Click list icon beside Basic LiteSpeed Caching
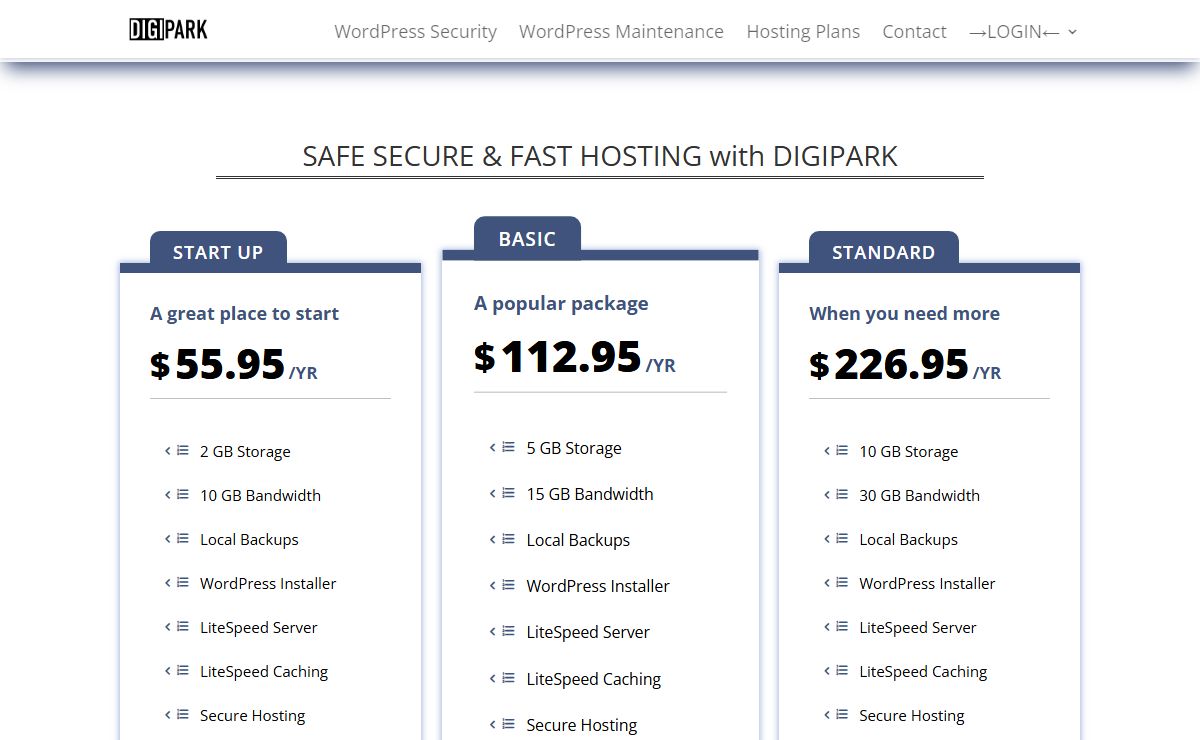1200x740 pixels. [x=502, y=678]
